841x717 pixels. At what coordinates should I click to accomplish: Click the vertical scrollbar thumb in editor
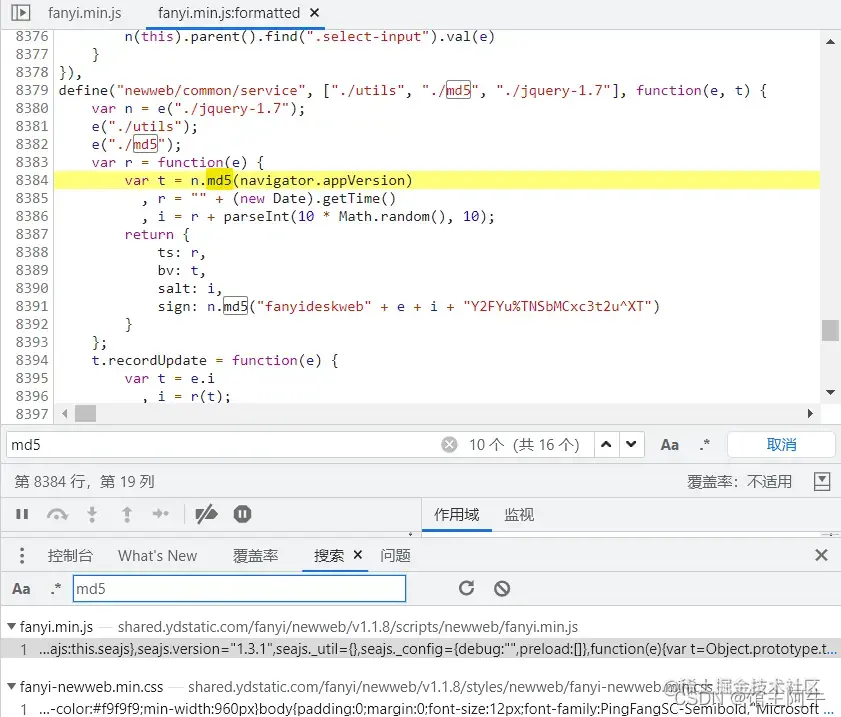830,330
